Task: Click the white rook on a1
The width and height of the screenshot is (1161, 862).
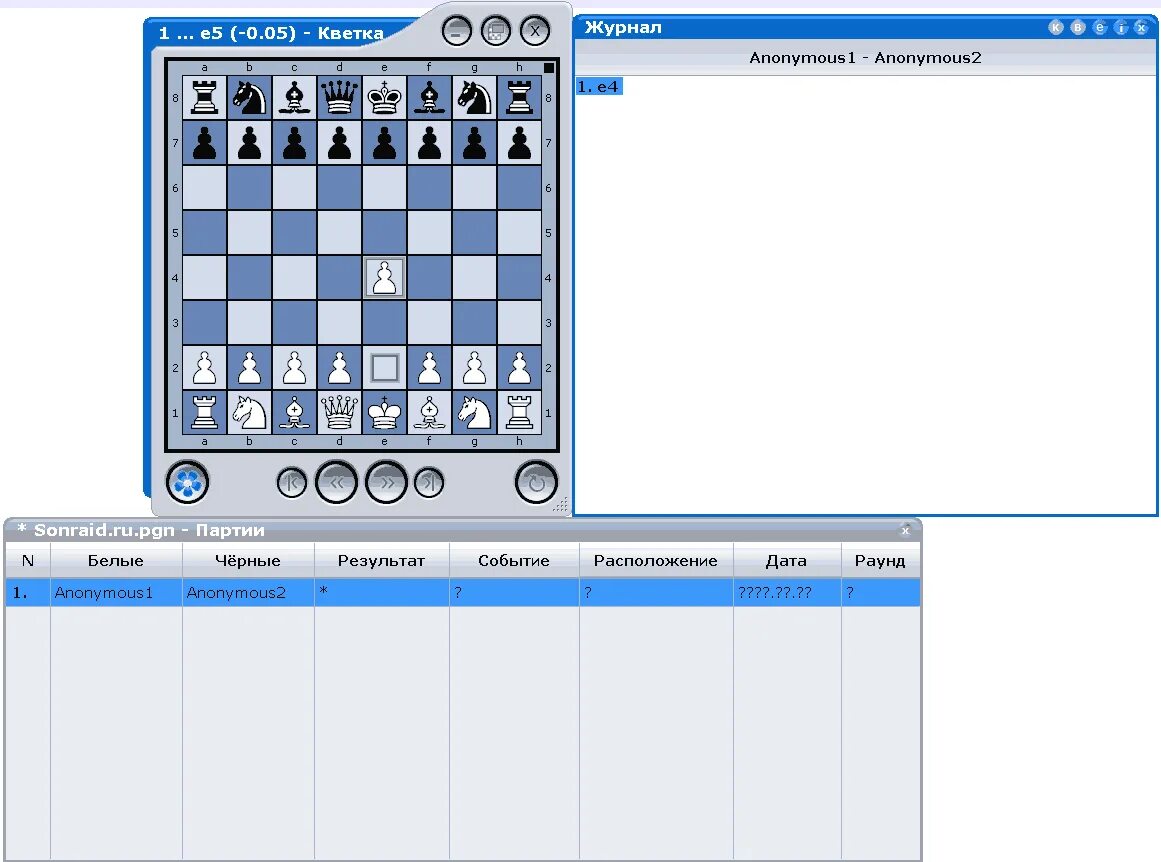Action: (204, 412)
